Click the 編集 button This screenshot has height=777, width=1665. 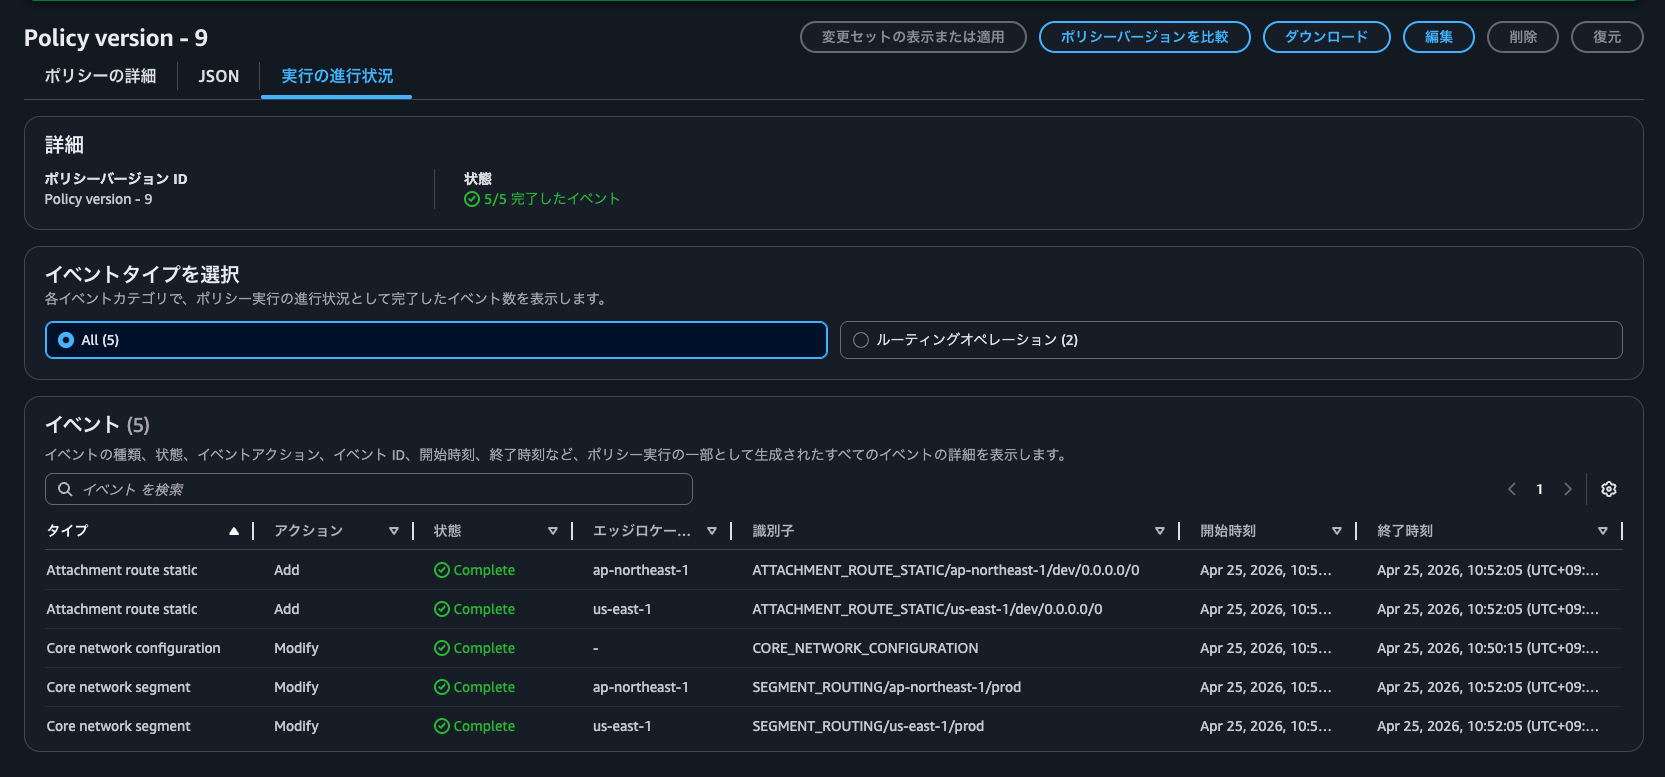coord(1438,37)
